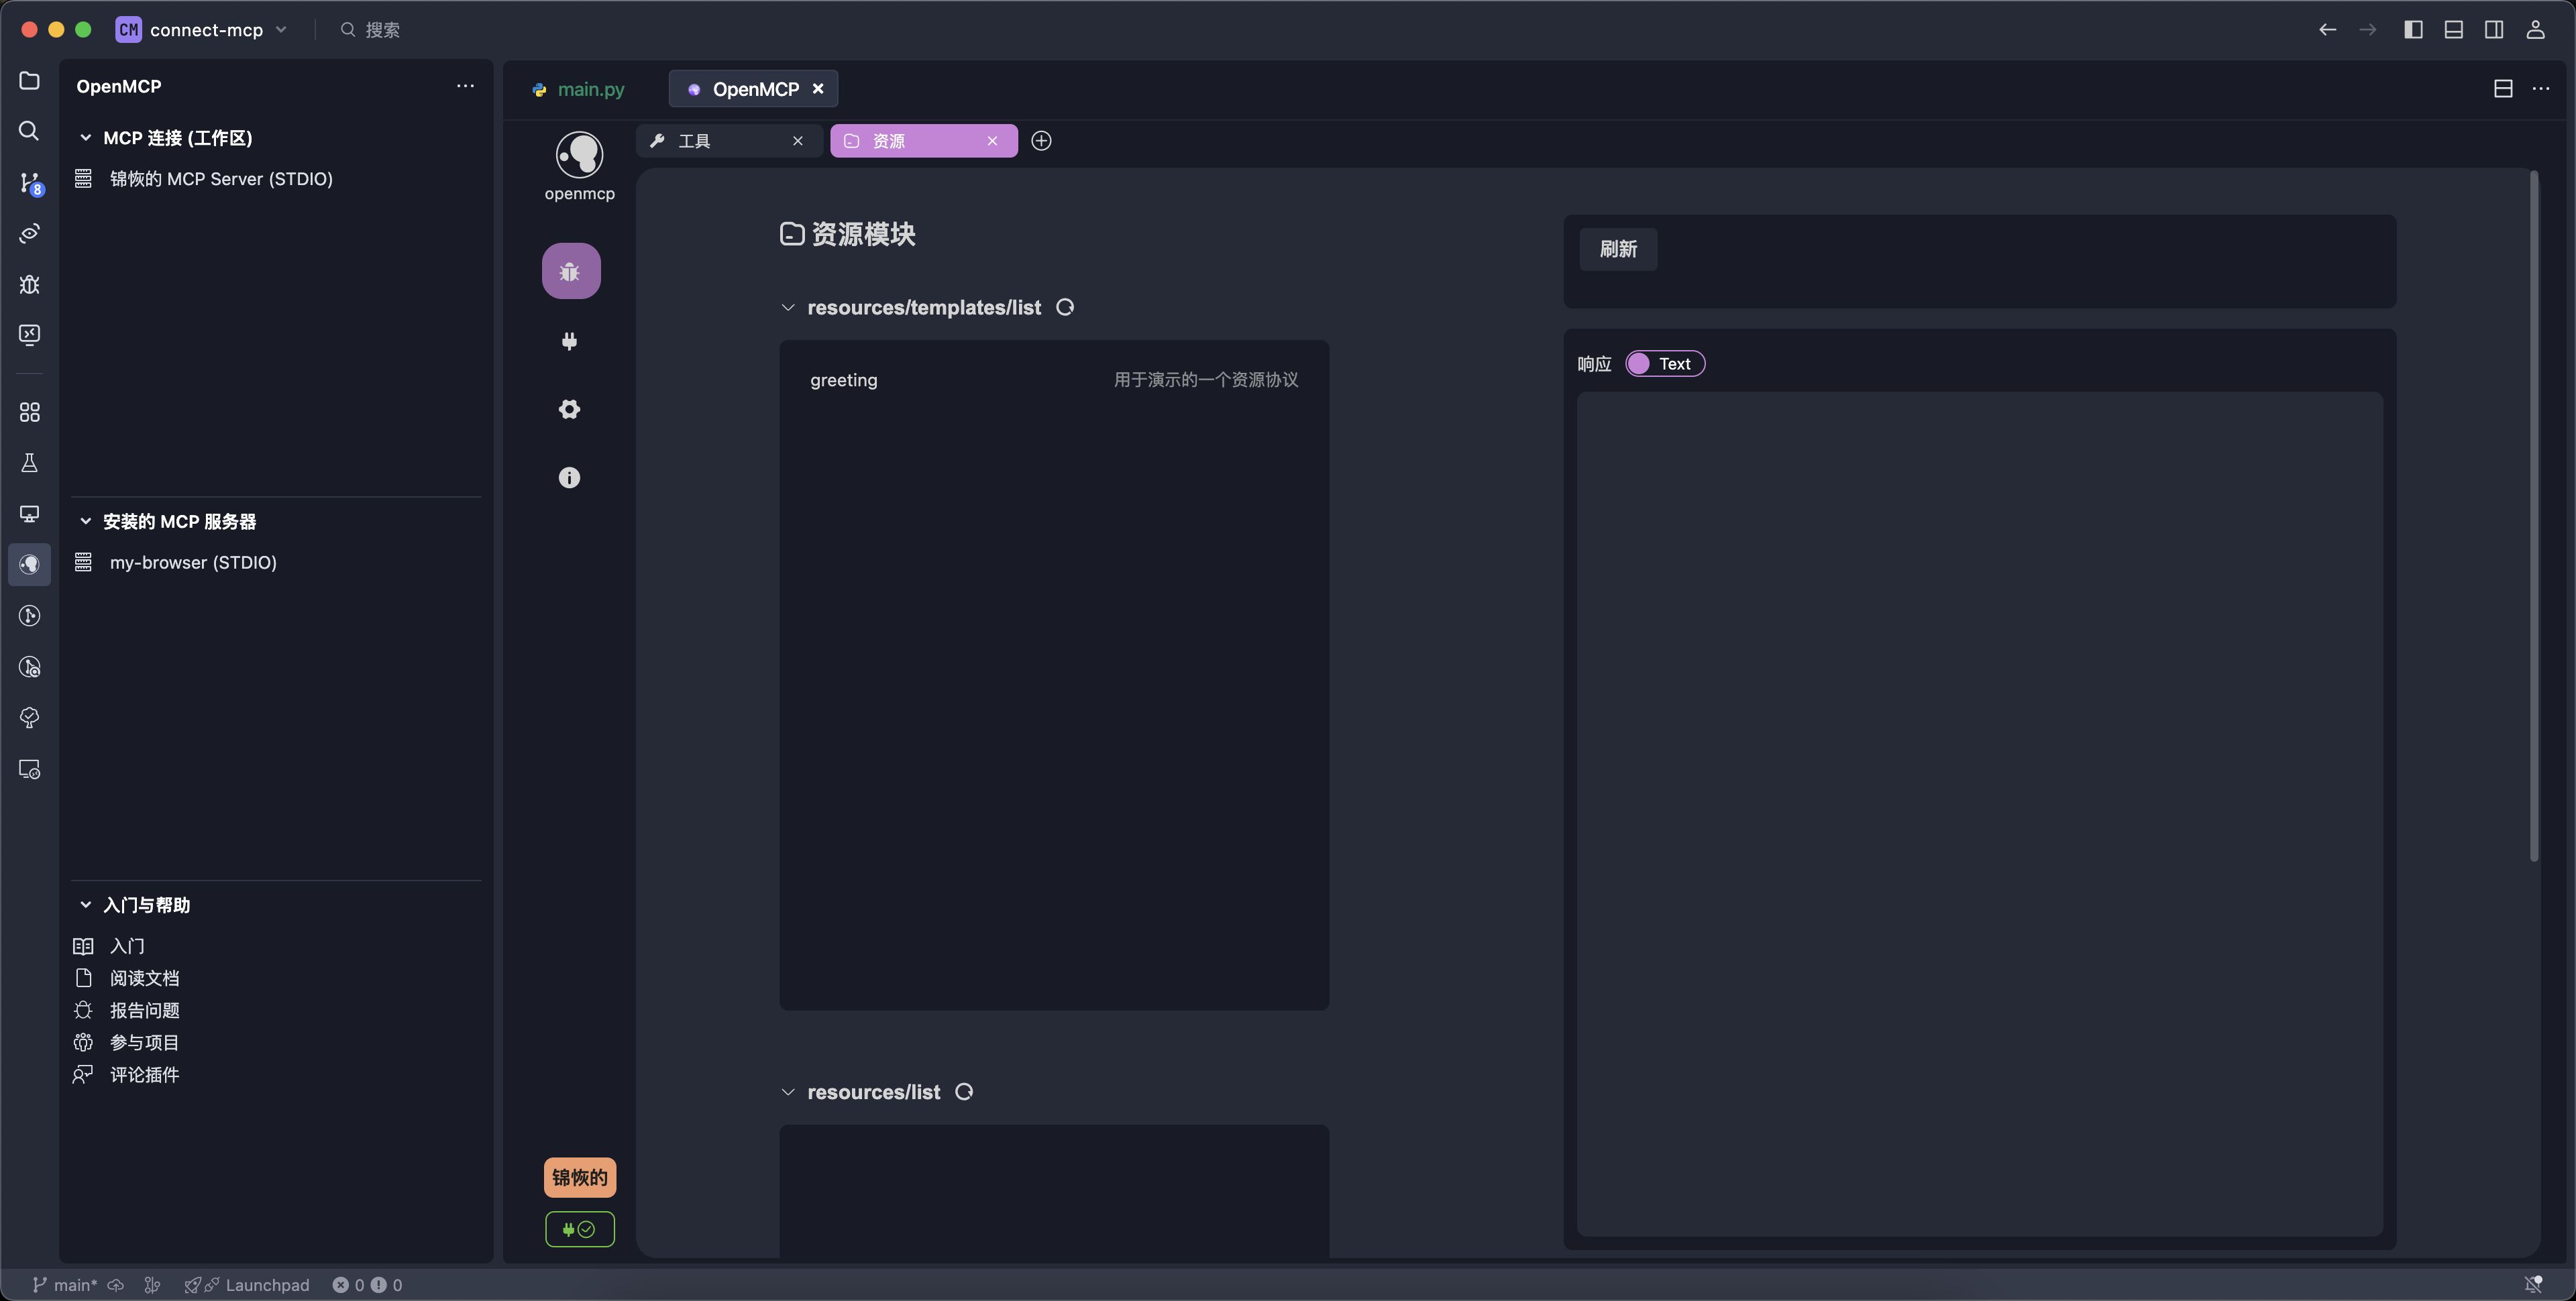View openmcp info via the info icon

pos(570,477)
